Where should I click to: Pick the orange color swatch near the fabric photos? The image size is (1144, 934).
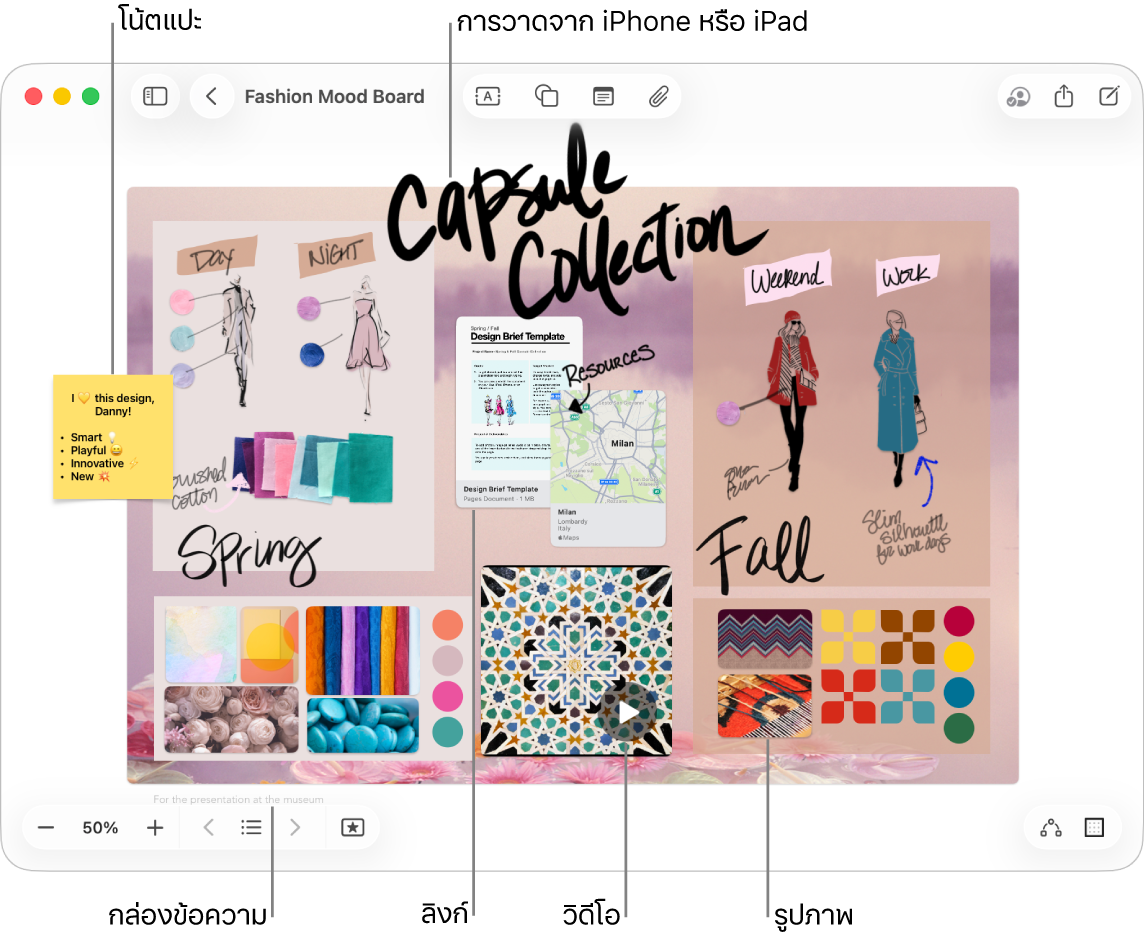tap(448, 624)
